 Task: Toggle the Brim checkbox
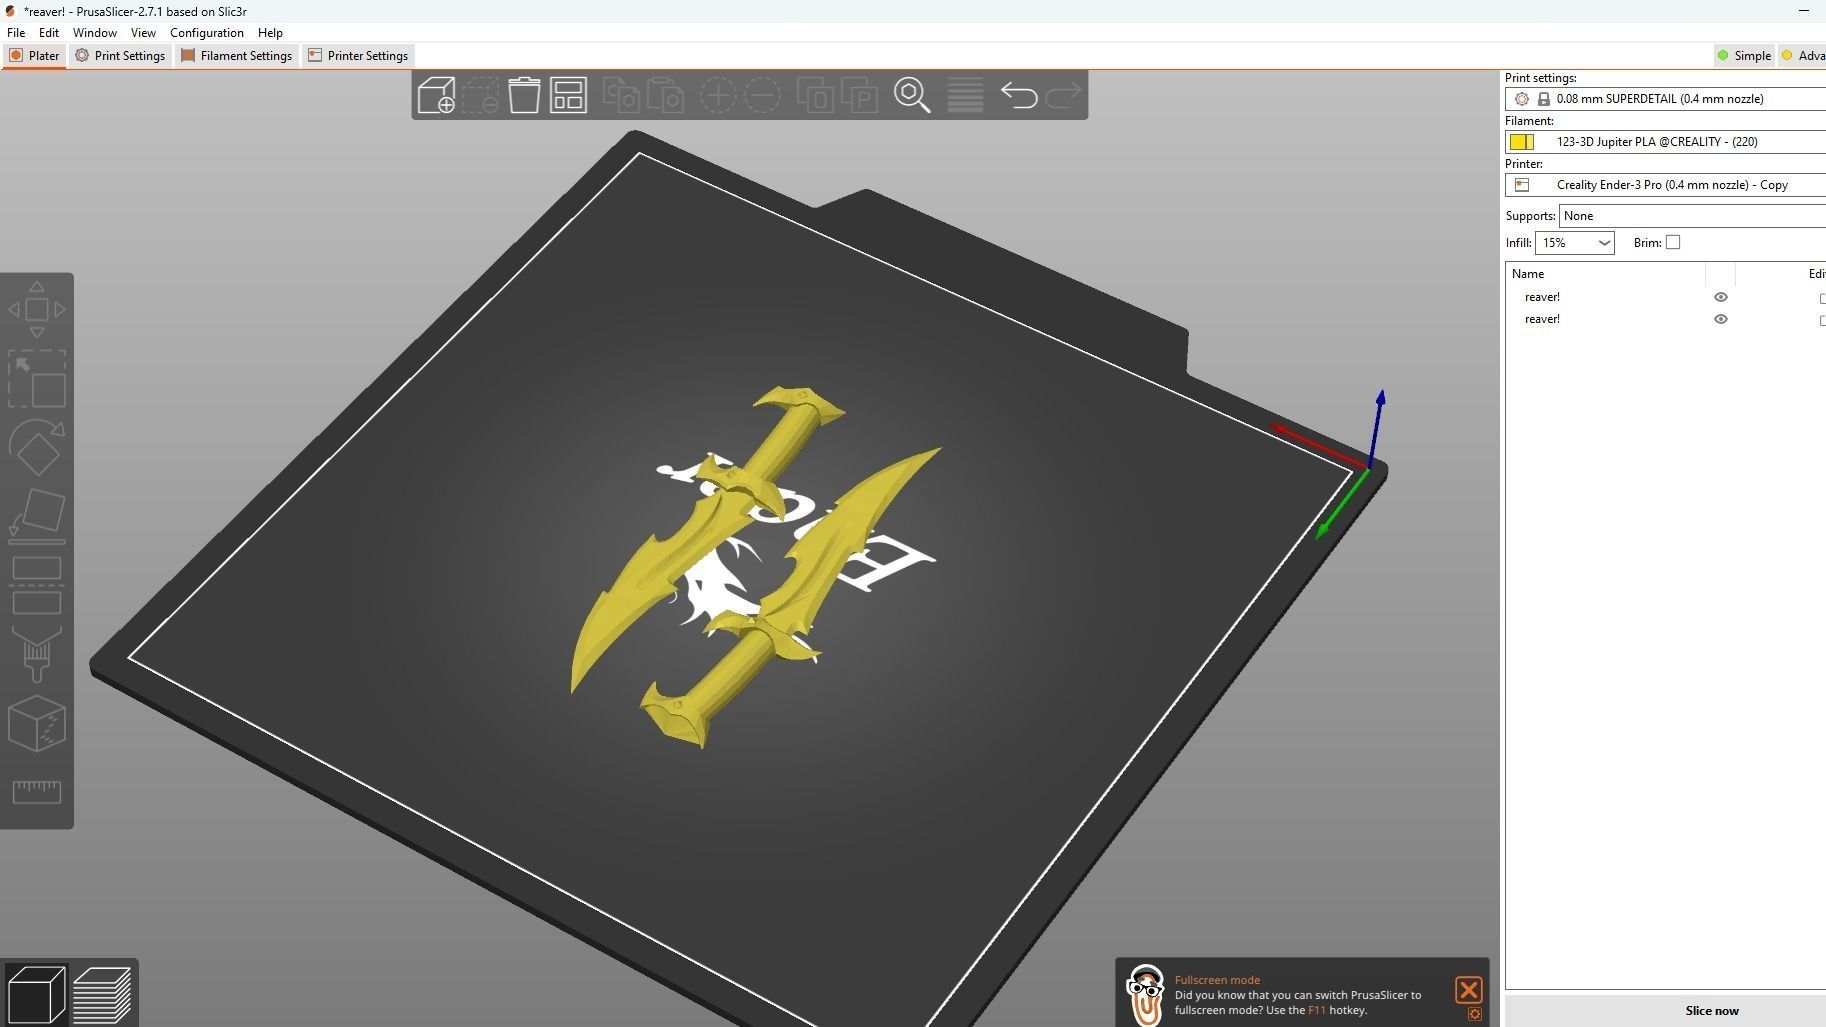coord(1673,242)
